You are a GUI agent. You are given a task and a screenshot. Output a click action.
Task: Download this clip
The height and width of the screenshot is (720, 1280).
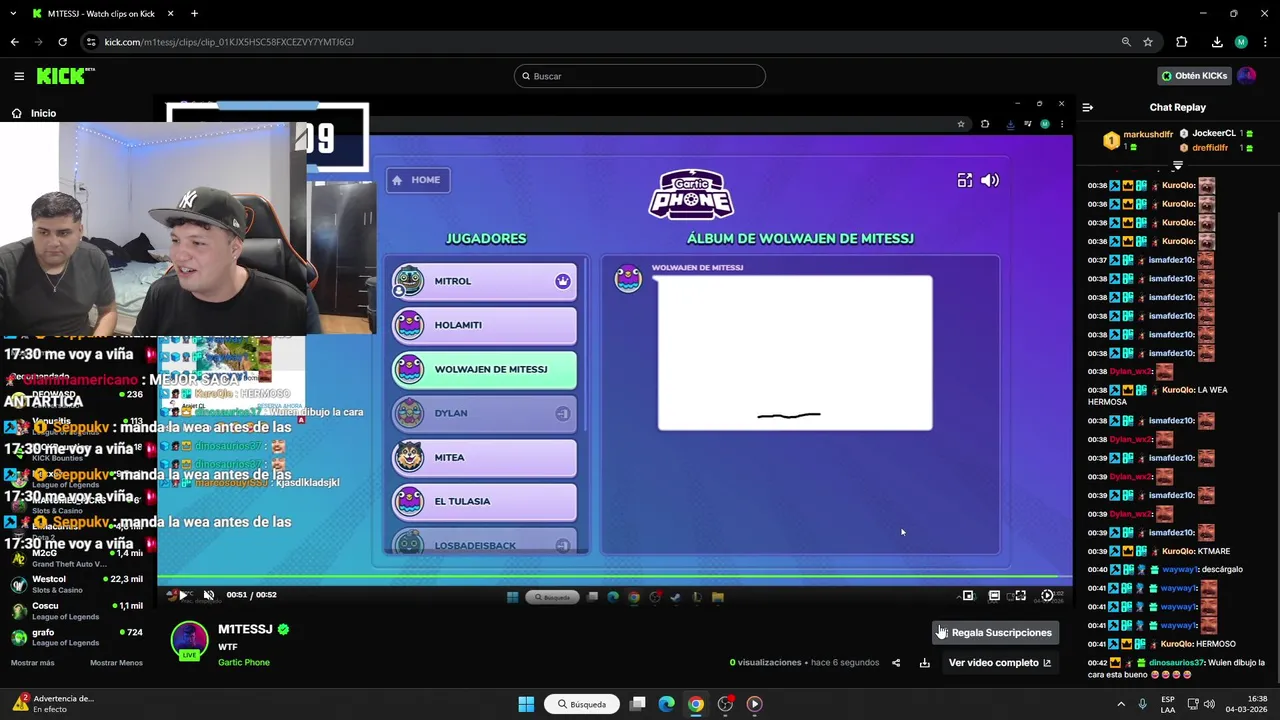[924, 662]
